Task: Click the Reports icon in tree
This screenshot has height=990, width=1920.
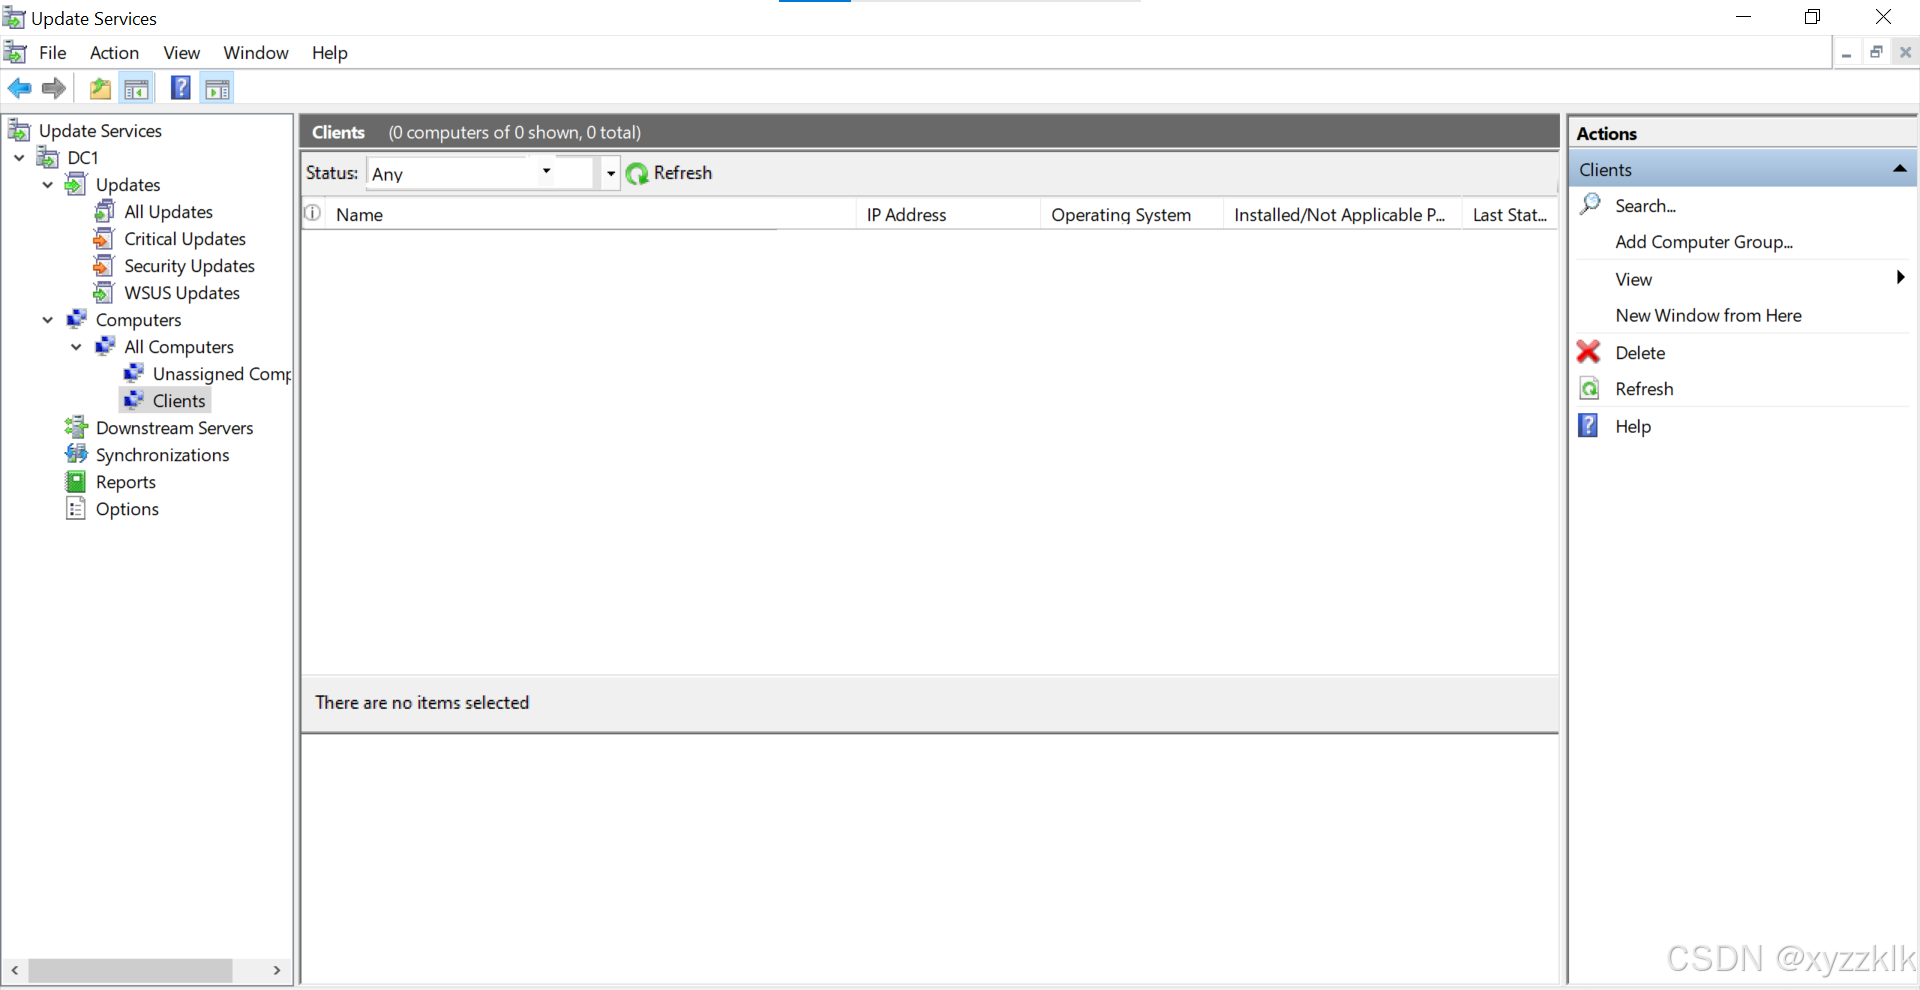Action: click(76, 481)
